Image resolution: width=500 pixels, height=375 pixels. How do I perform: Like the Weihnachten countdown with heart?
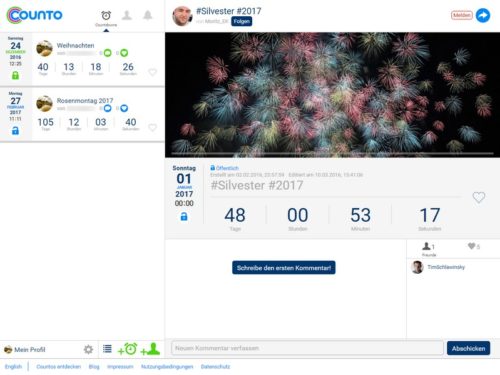[152, 72]
